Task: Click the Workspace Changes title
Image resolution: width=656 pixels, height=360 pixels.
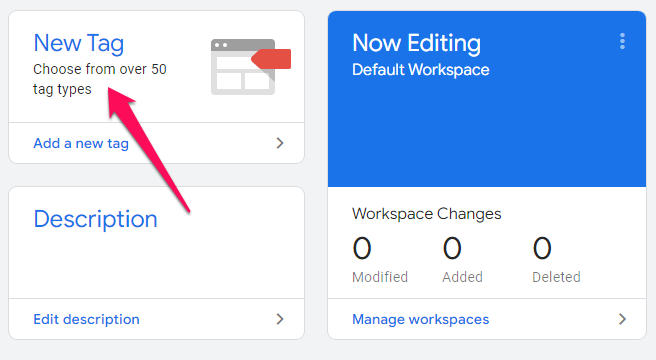Action: point(426,213)
